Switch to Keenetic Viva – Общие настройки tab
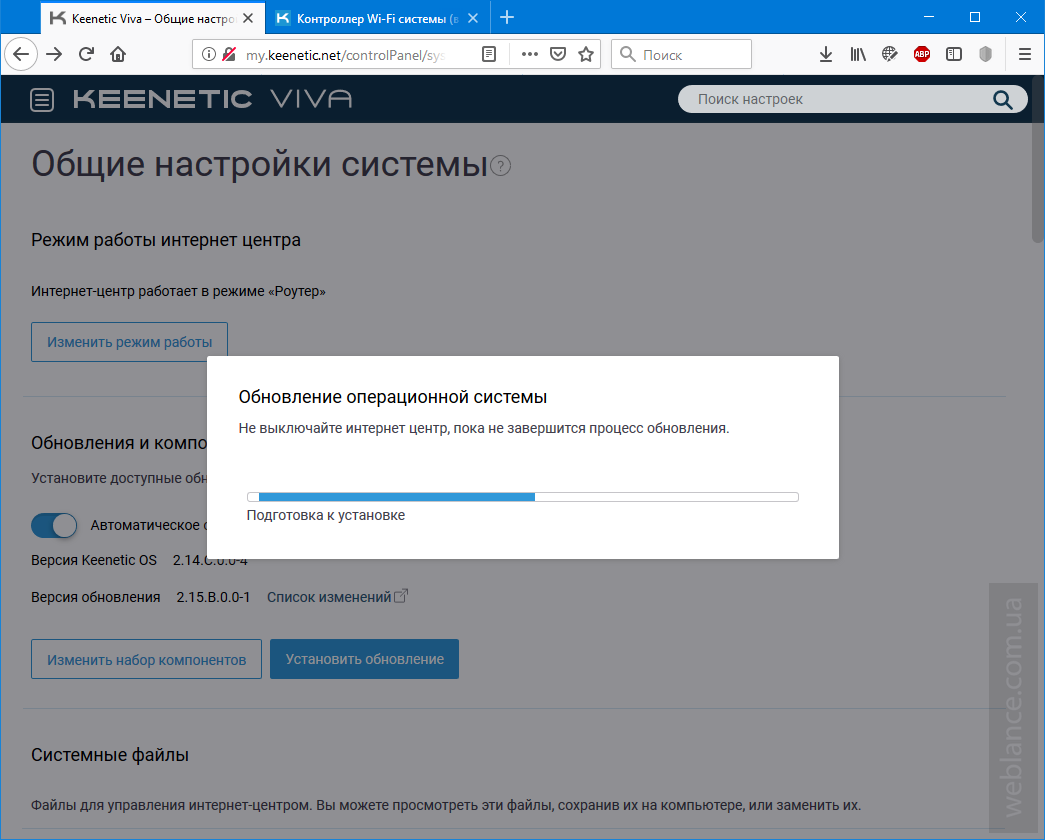 (x=153, y=18)
